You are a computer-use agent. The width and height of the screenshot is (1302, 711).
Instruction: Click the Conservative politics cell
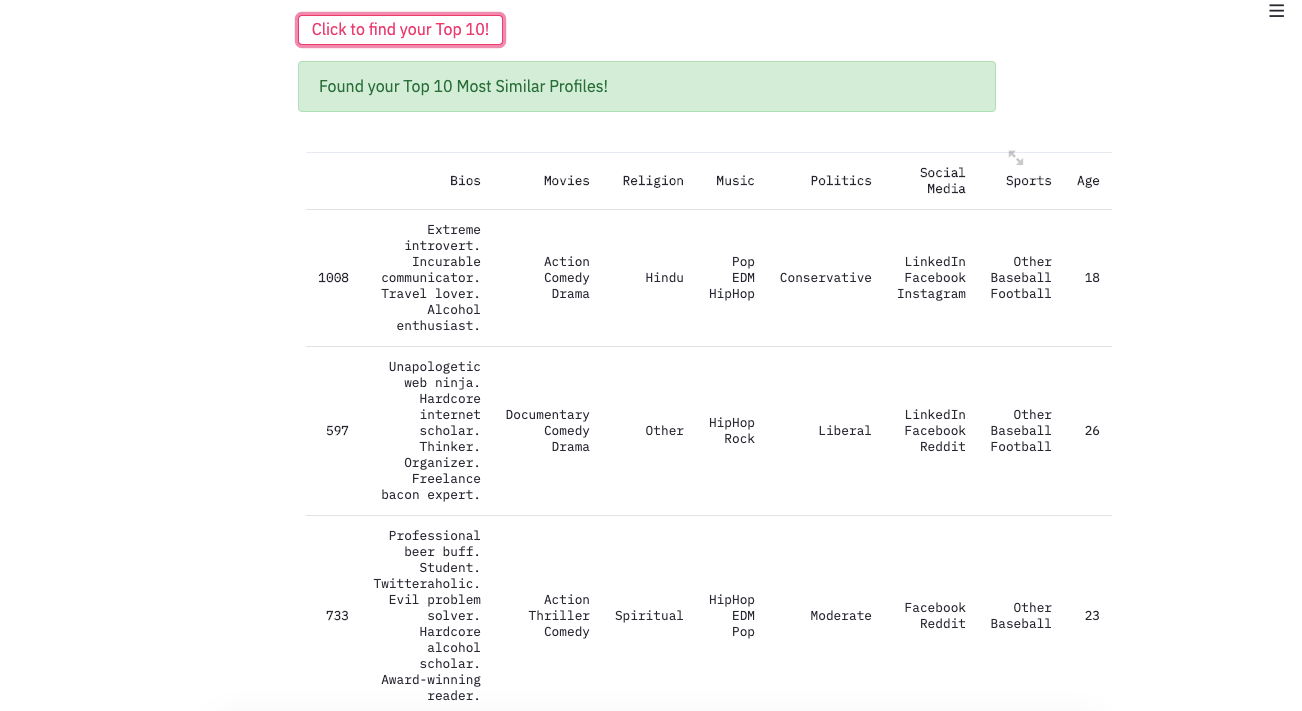pyautogui.click(x=825, y=278)
